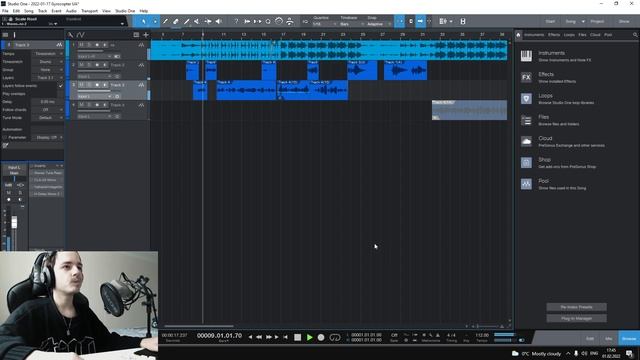Click the Show button at top right
The image size is (640, 360).
pos(624,21)
